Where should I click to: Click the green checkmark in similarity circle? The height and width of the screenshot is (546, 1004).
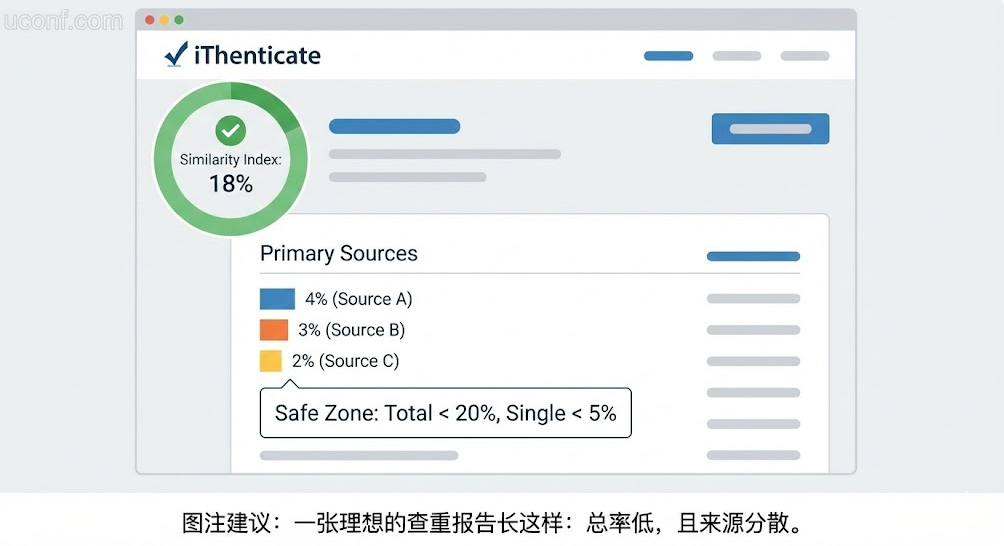[231, 130]
